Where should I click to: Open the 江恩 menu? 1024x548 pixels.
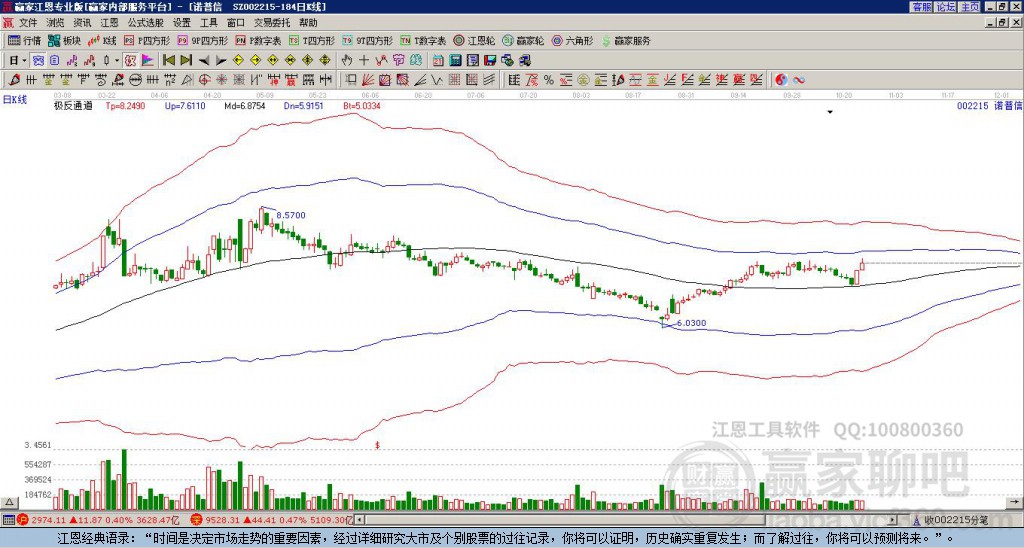[x=109, y=23]
